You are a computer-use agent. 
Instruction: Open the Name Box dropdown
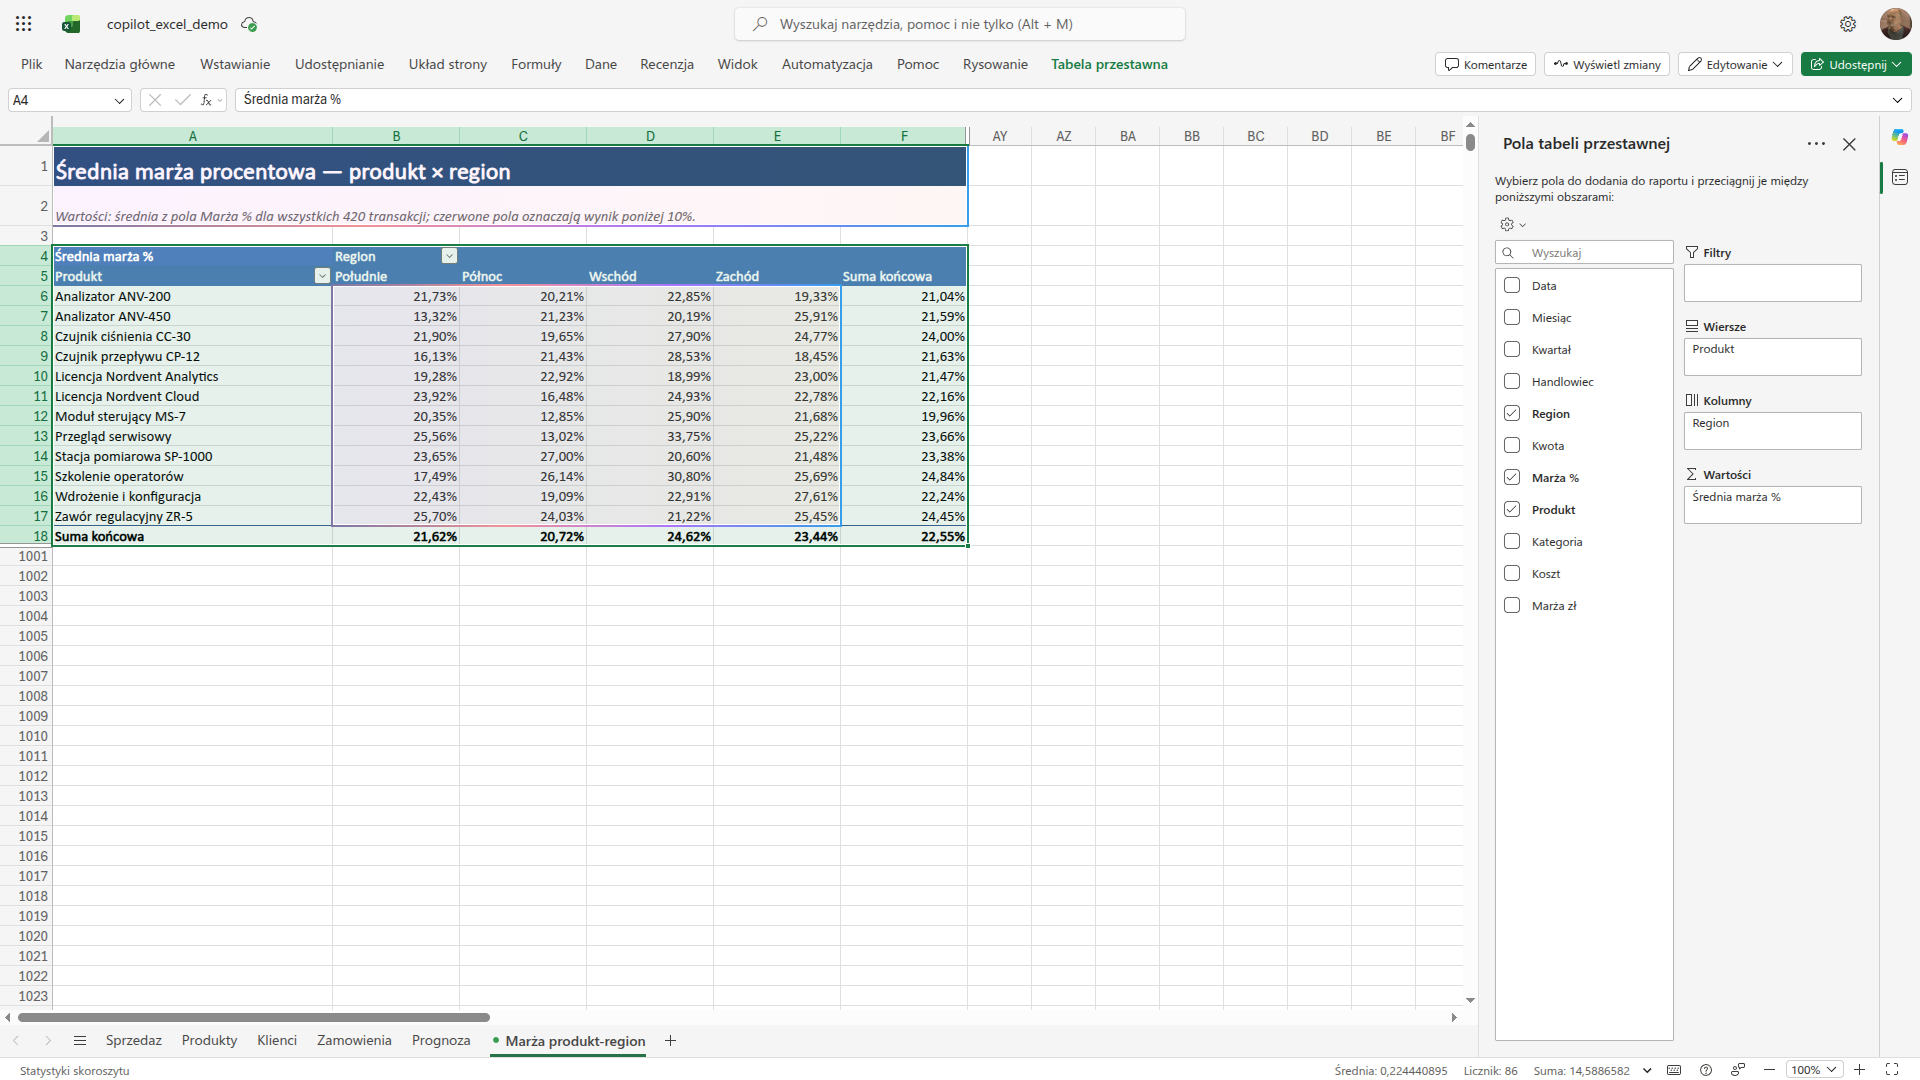(x=119, y=100)
